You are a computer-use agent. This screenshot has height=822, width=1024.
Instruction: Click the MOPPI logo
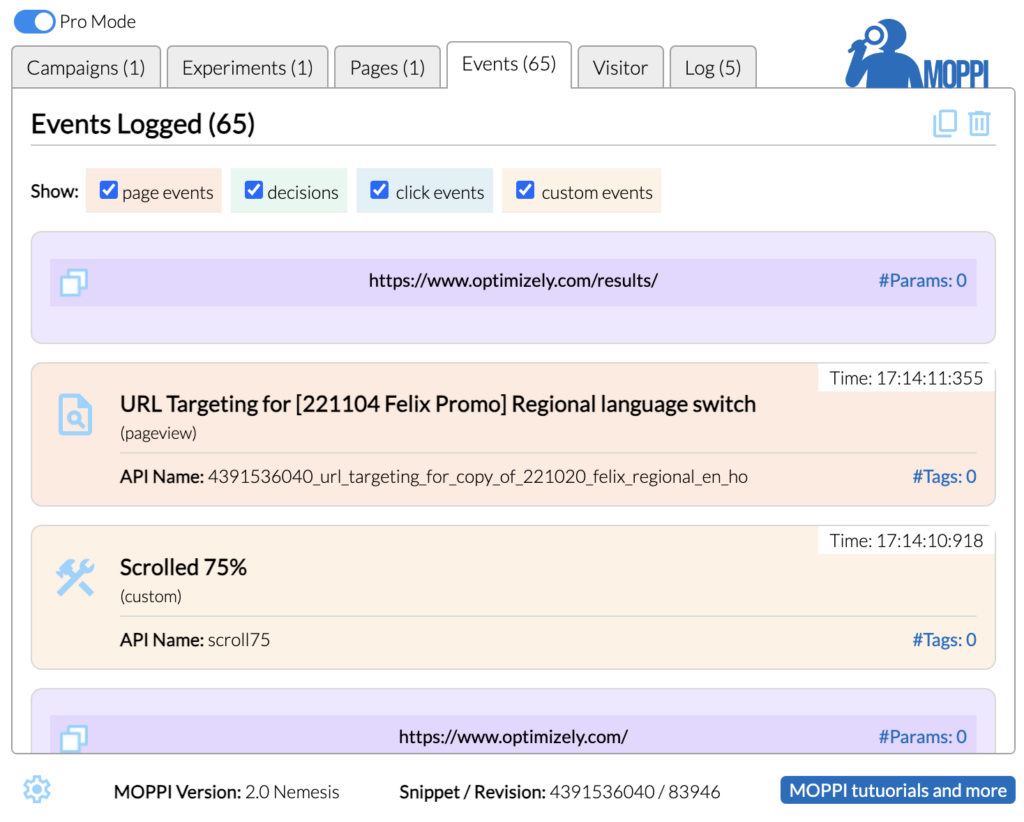click(x=918, y=54)
